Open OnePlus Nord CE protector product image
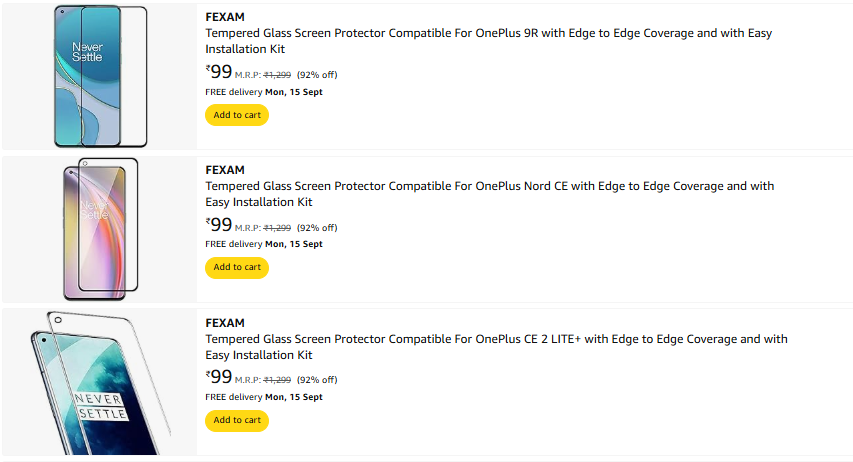The height and width of the screenshot is (462, 853). [100, 229]
